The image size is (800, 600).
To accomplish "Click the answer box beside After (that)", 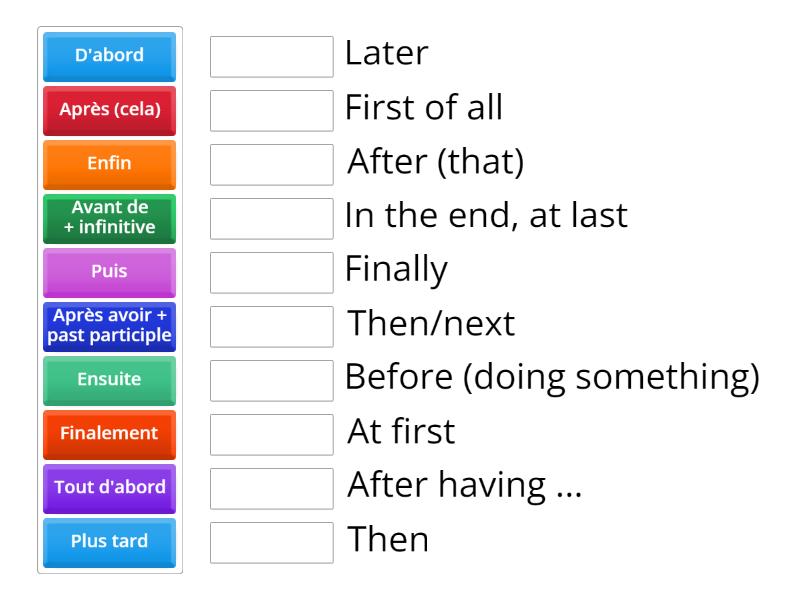I will pos(272,164).
